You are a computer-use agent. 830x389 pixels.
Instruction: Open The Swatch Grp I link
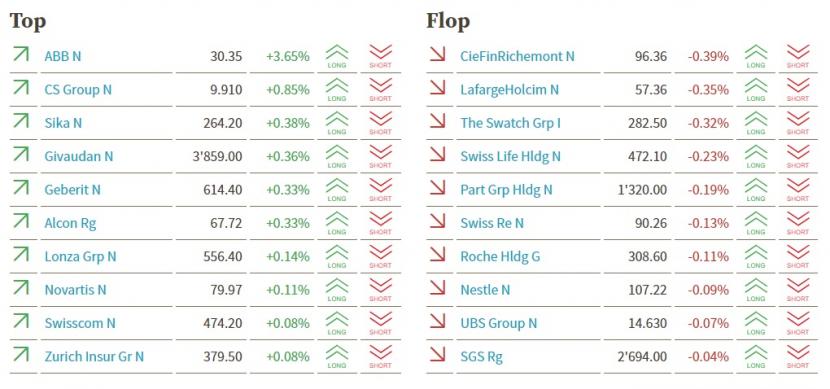click(x=510, y=123)
